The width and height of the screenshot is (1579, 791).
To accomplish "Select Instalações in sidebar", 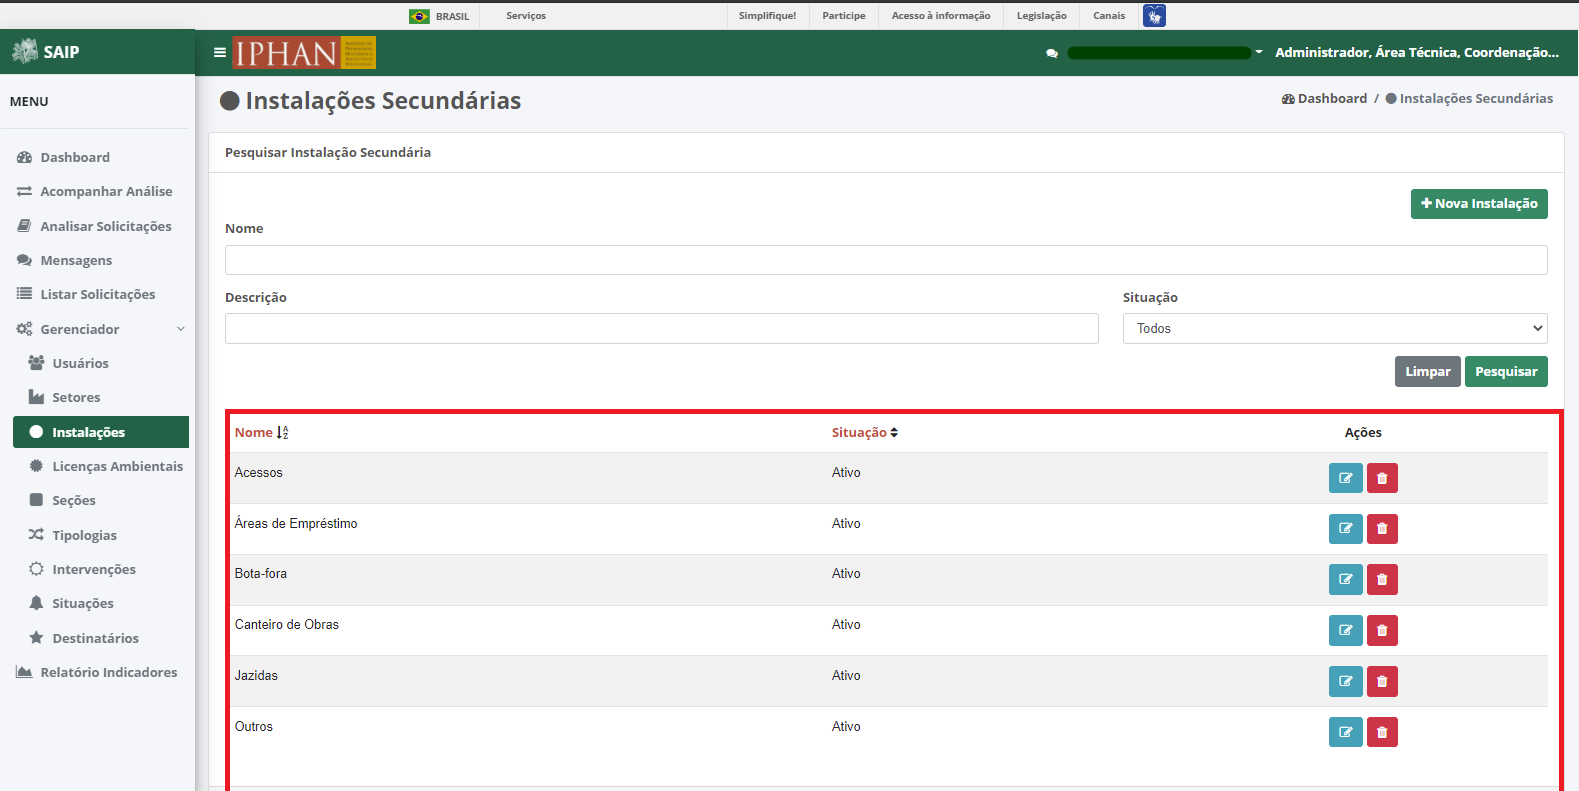I will pyautogui.click(x=101, y=432).
